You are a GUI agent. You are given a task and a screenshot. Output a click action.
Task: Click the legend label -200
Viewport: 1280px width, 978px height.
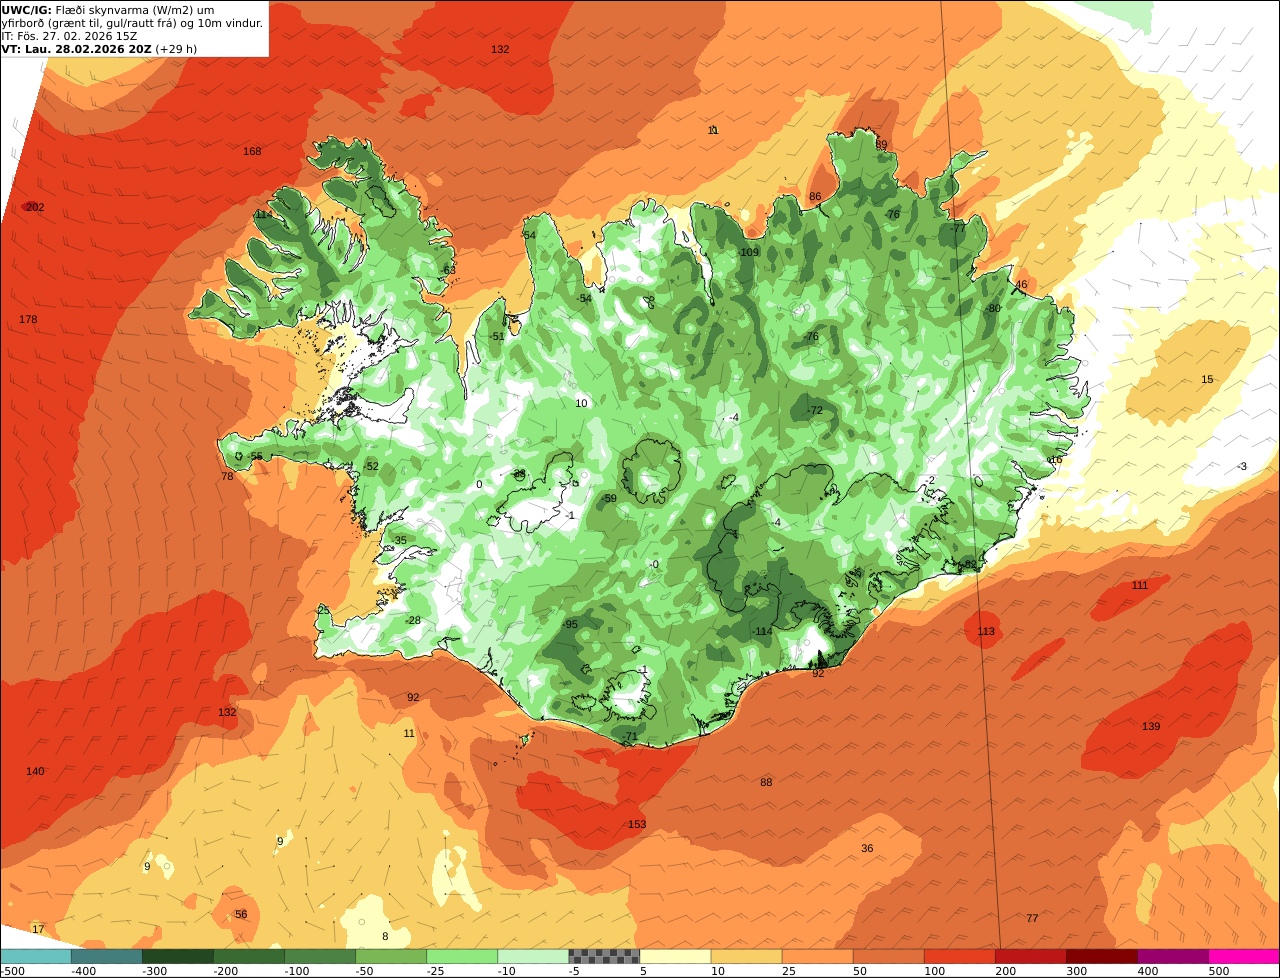(226, 970)
